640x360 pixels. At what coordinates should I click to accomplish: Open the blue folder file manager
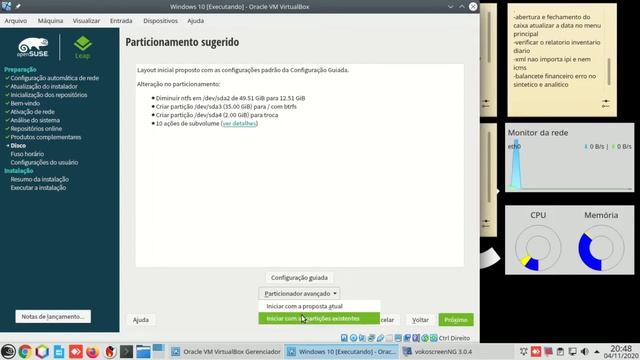143,351
